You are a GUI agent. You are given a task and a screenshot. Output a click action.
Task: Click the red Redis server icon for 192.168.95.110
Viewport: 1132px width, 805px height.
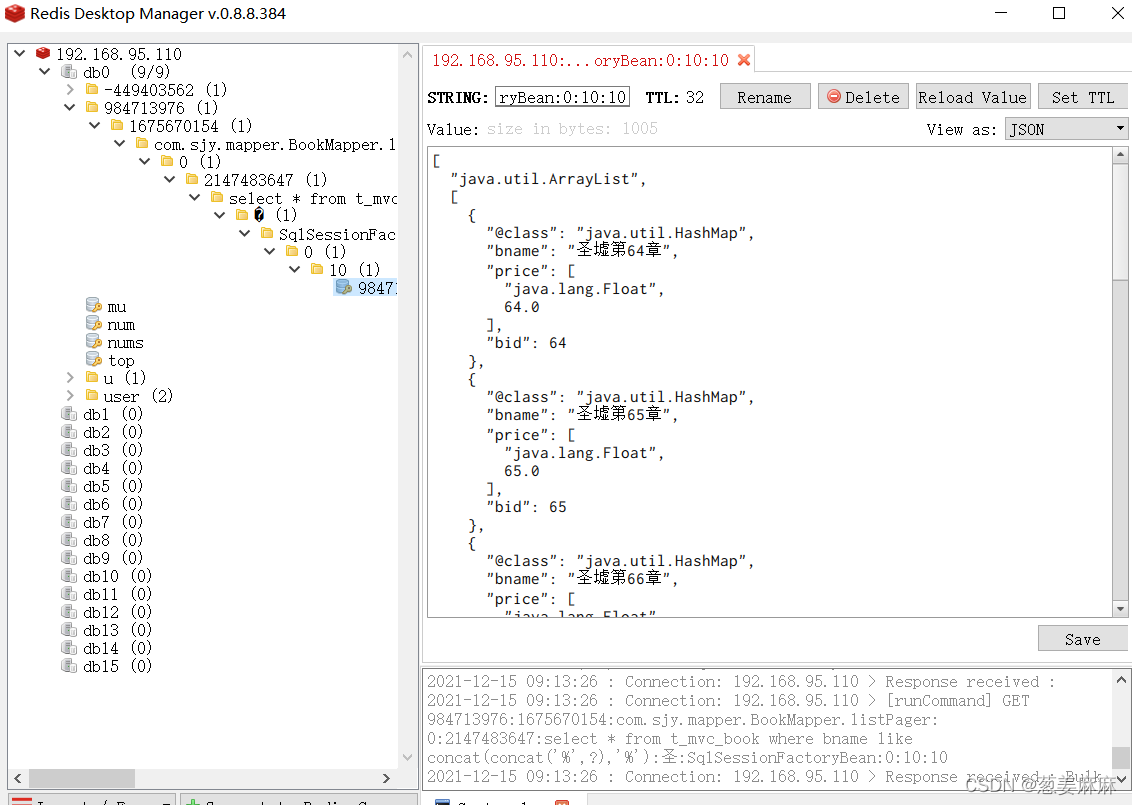(43, 53)
